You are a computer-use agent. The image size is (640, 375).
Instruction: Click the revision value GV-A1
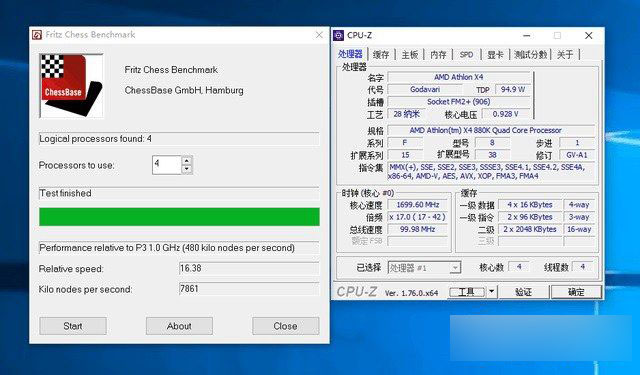click(x=577, y=155)
